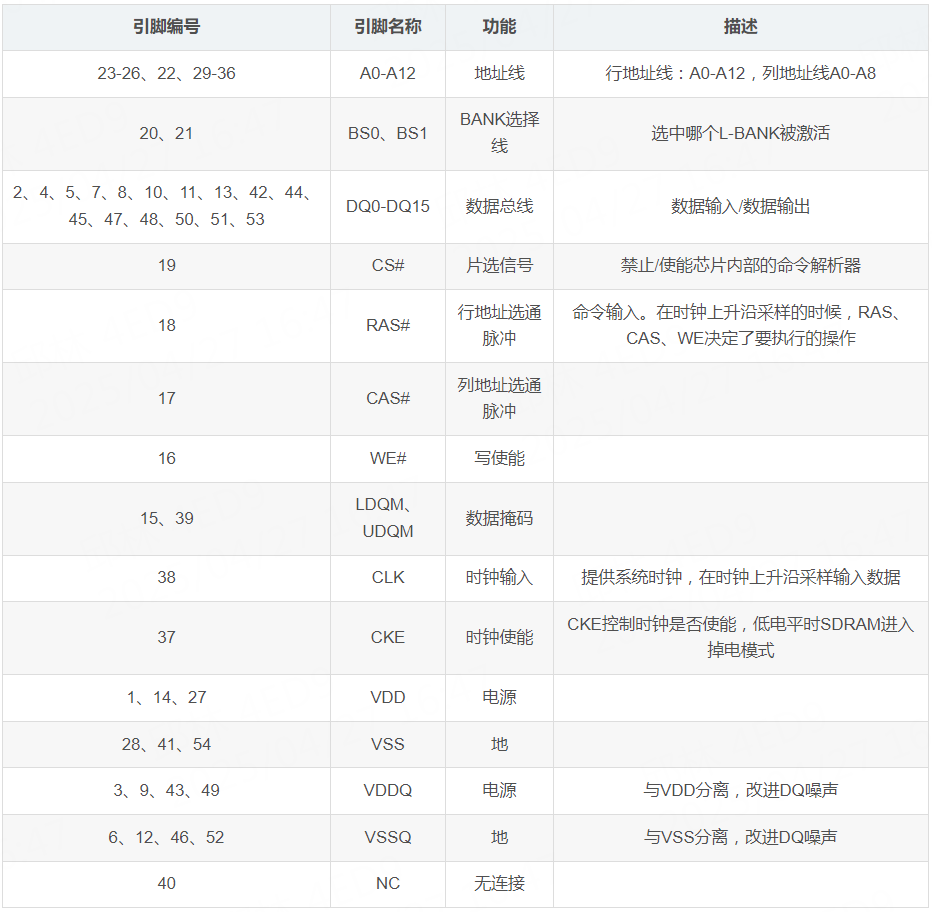Click the '行地址选通脉冲' function cell

(x=499, y=325)
